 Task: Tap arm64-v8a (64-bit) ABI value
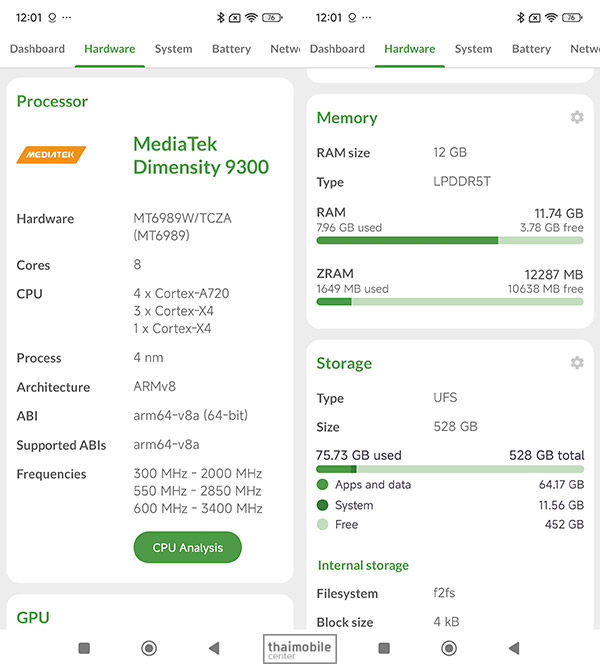click(191, 415)
